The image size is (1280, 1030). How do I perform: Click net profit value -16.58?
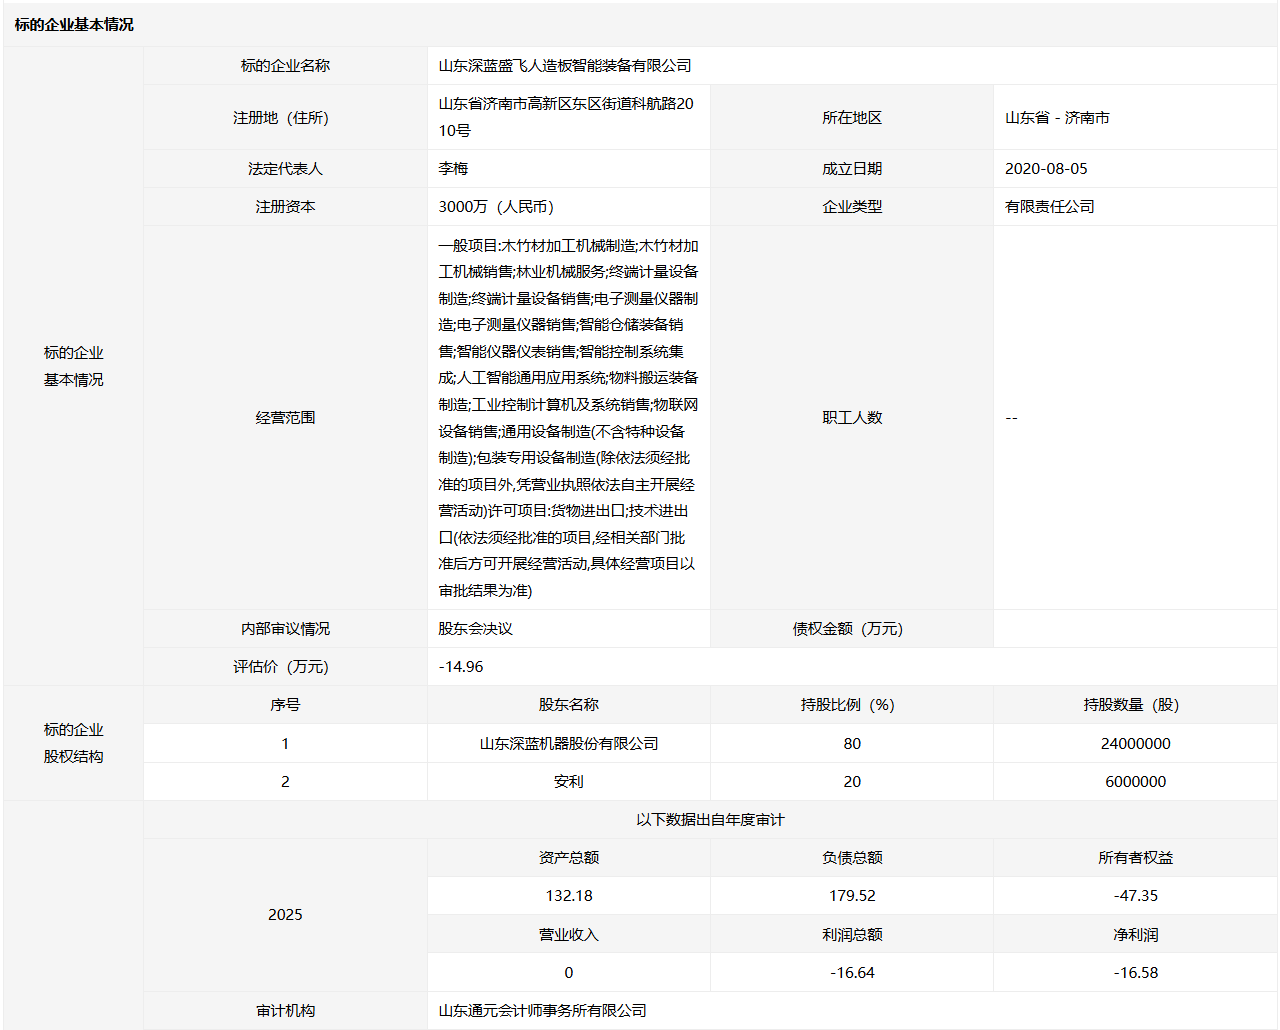1135,972
